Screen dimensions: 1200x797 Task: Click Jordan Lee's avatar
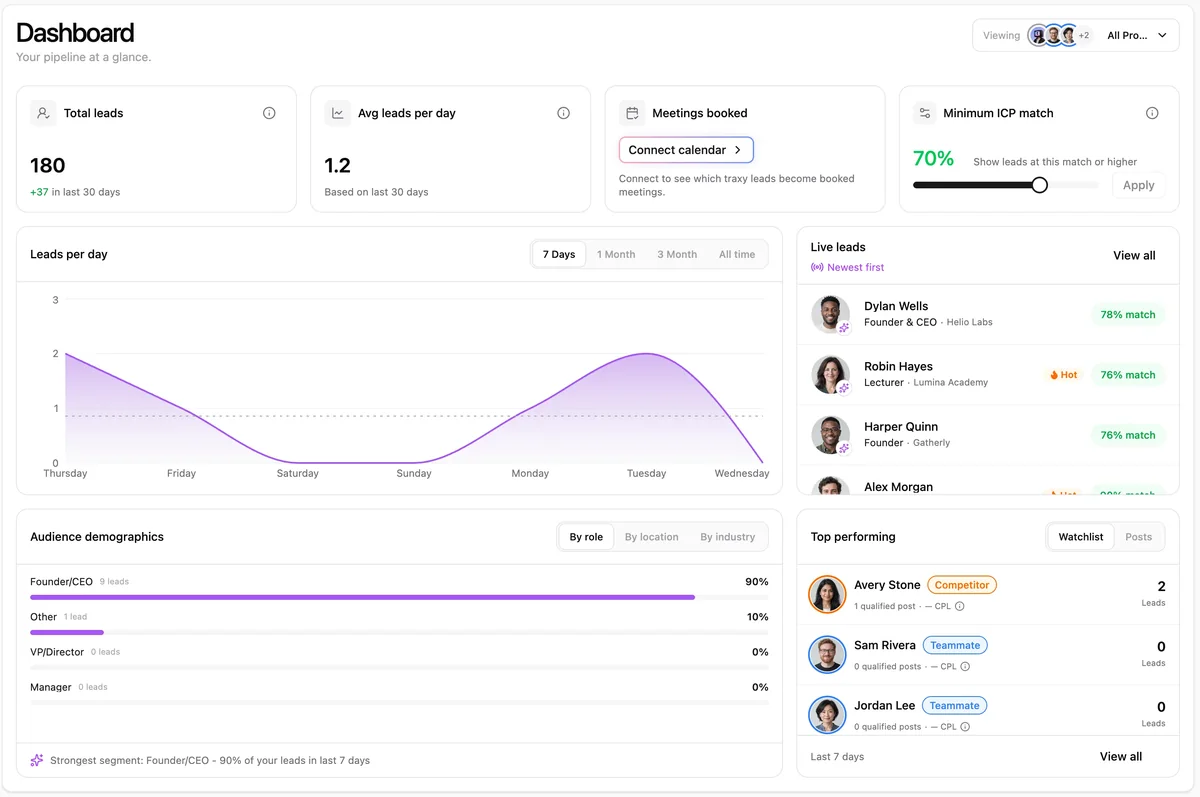827,715
